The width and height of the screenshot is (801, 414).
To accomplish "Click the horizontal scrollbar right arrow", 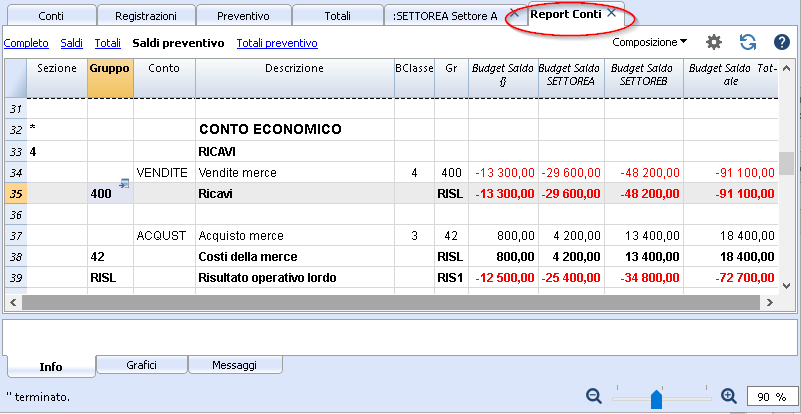I will tap(769, 302).
